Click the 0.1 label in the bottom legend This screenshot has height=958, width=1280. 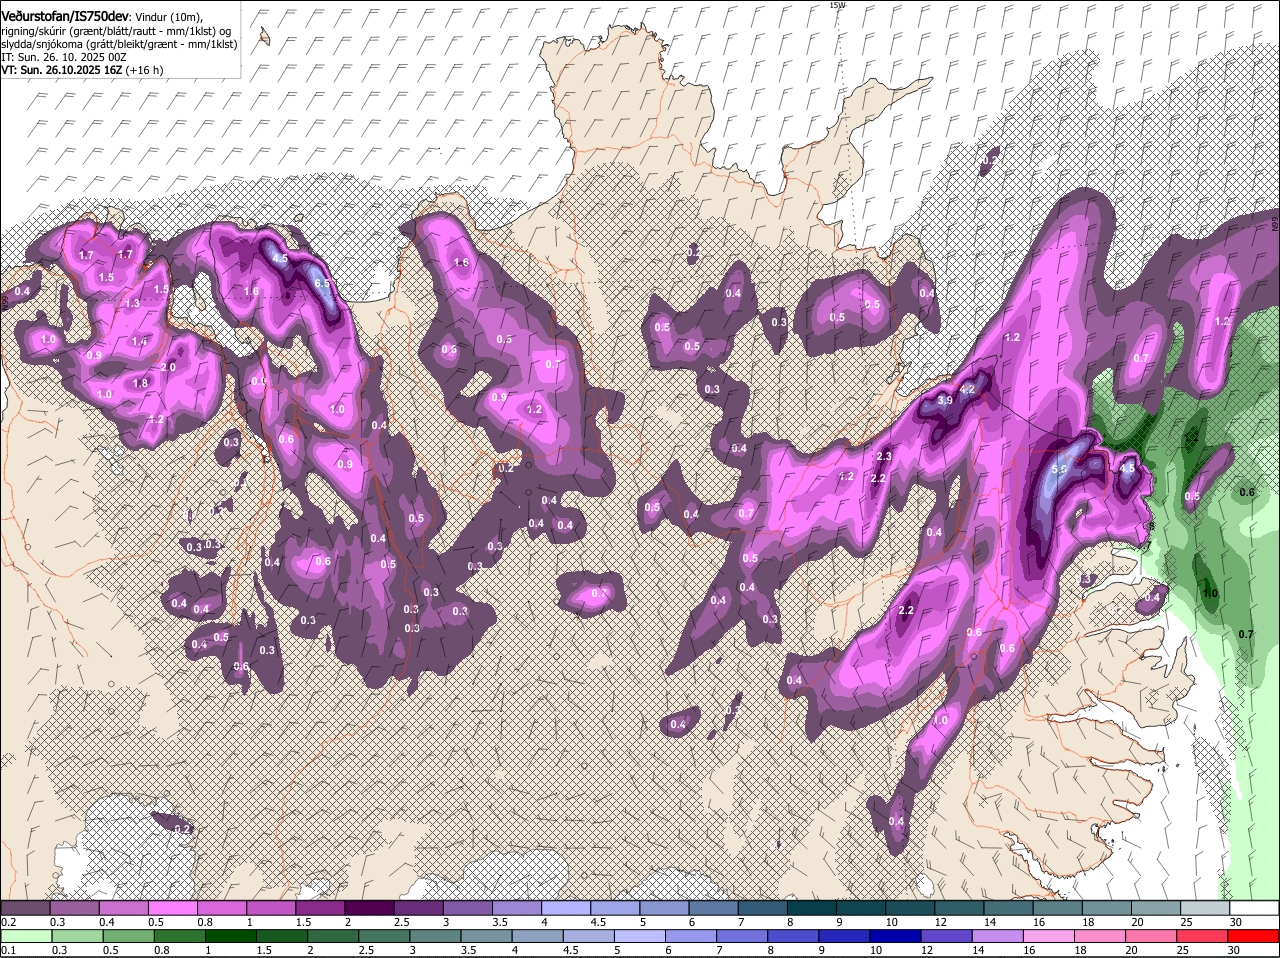coord(8,950)
